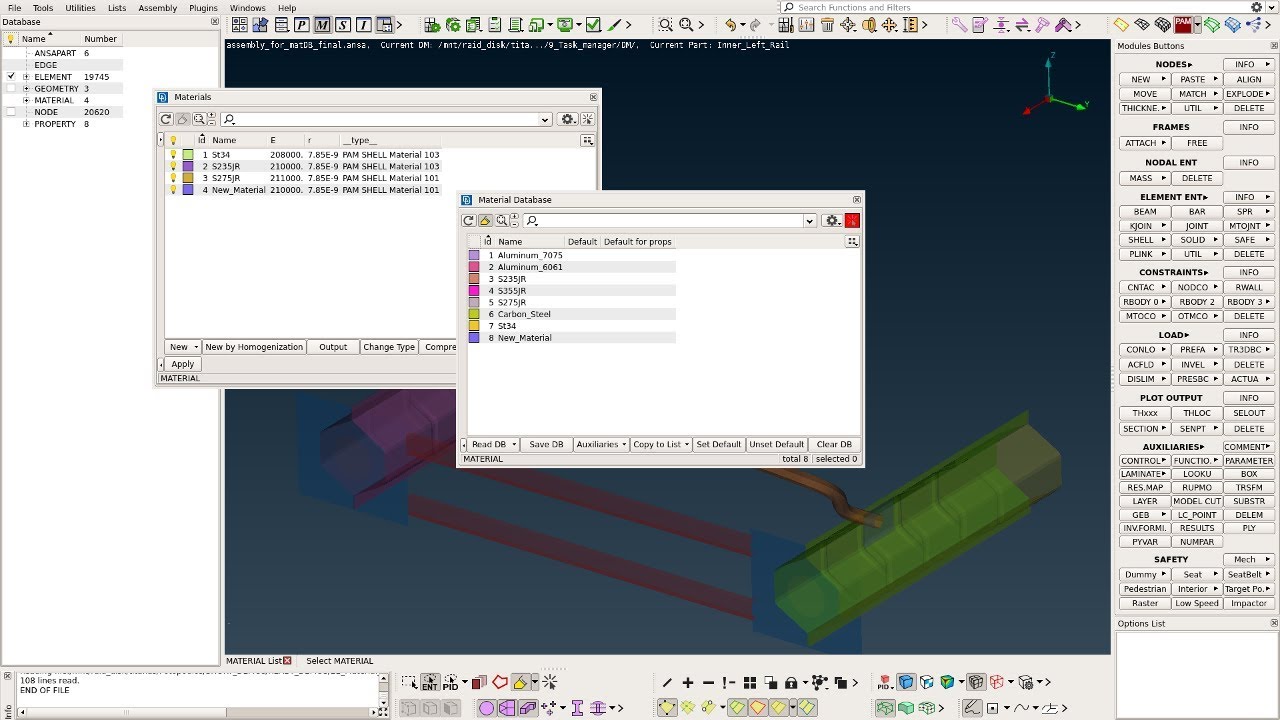Click the wrench tool icon in the top toolbar

pos(958,25)
